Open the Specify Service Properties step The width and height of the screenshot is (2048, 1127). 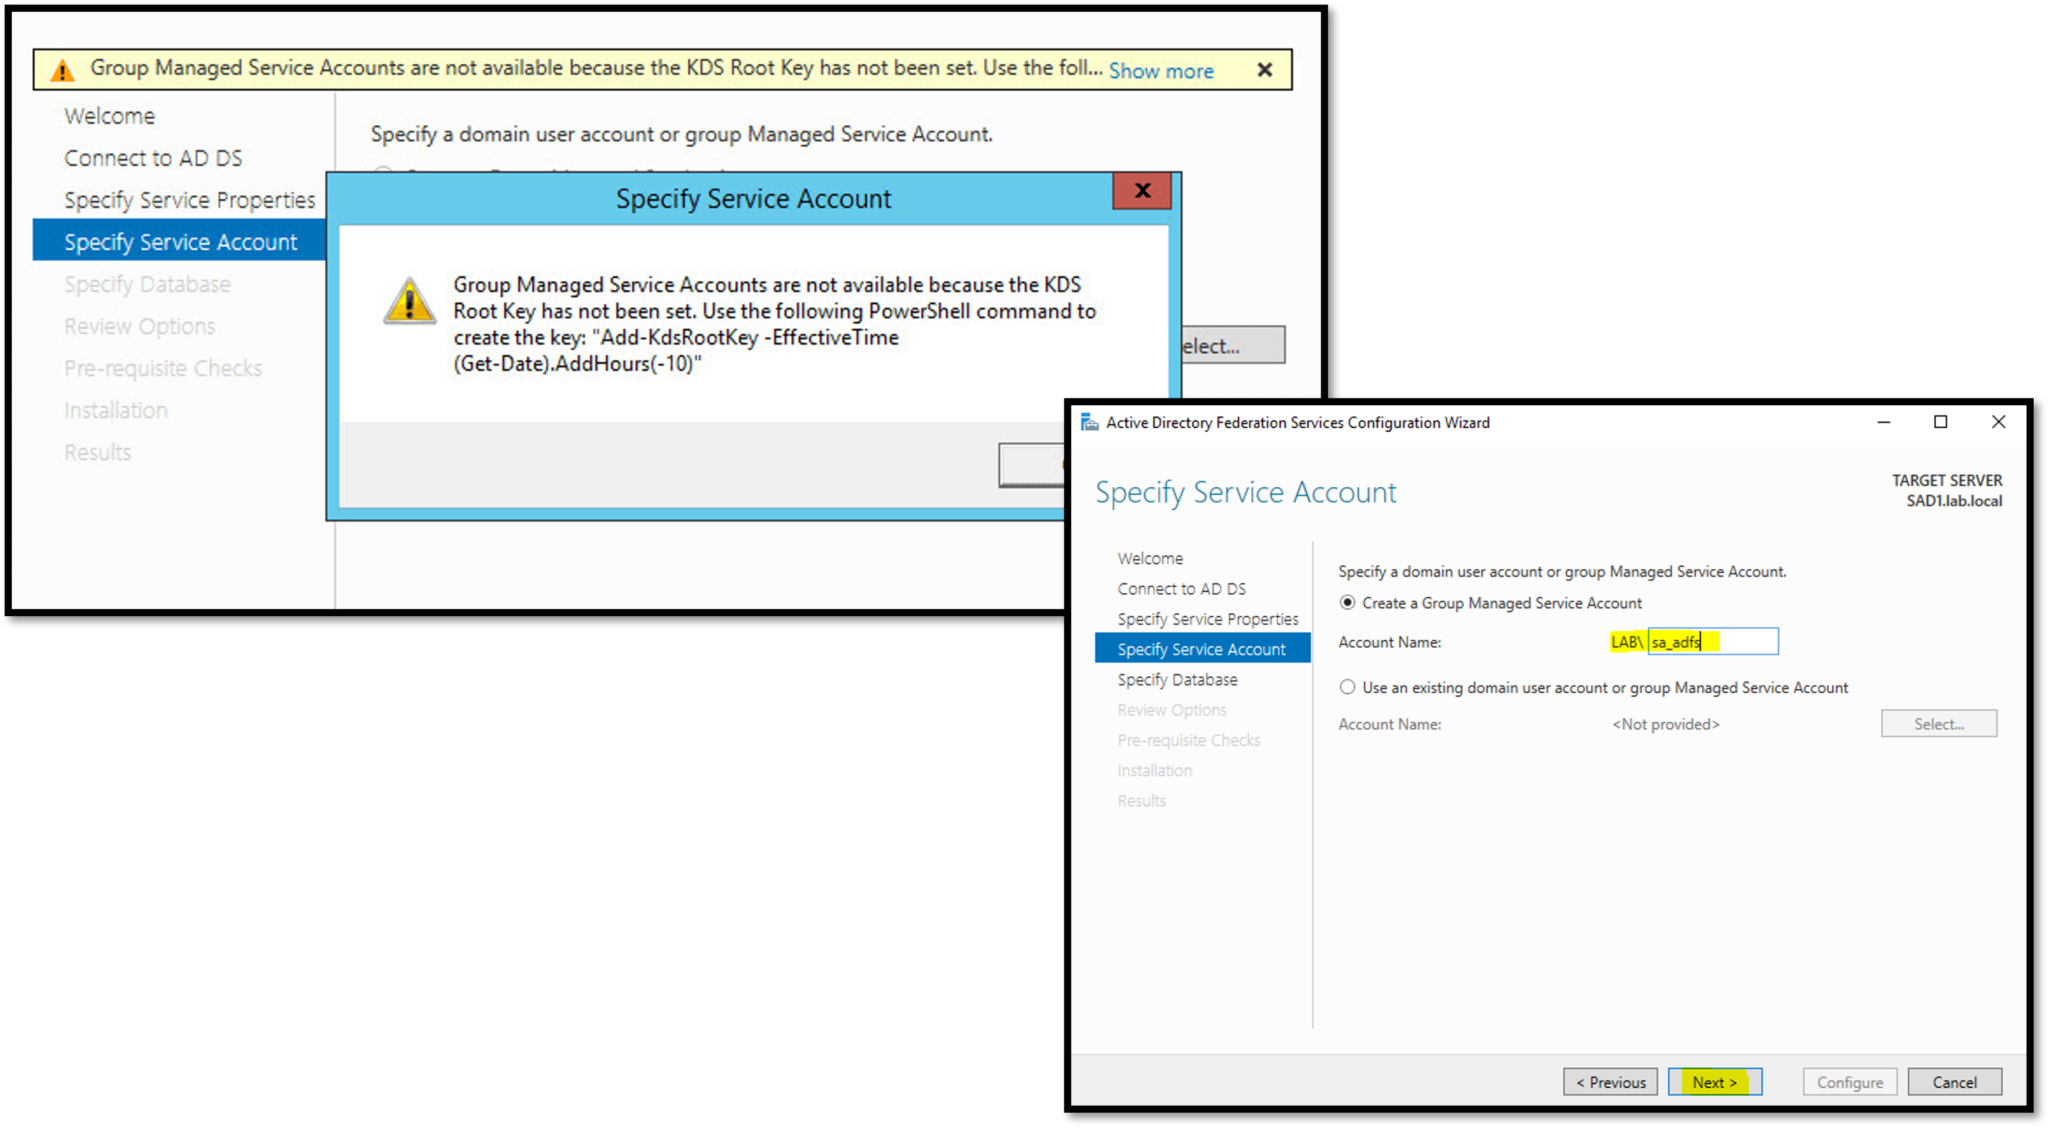point(1206,618)
